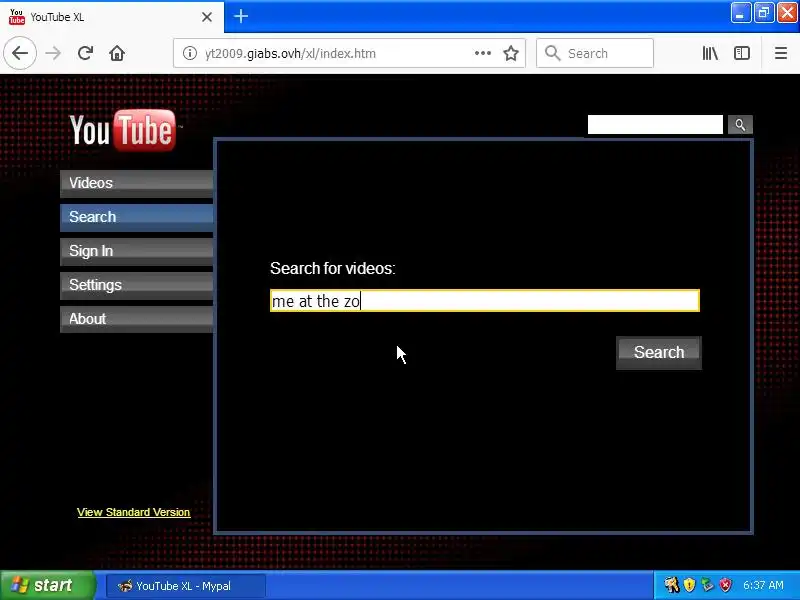Click the forward navigation arrow
The image size is (800, 600).
[53, 53]
